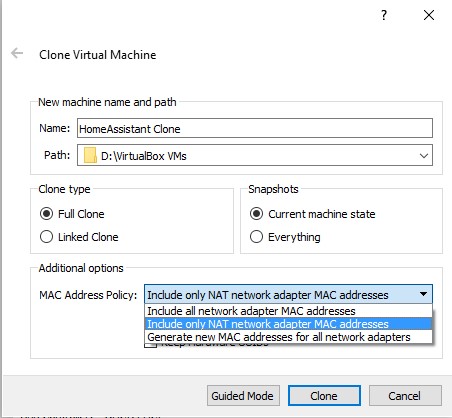Viewport: 452px width, 418px height.
Task: Click the MAC Address Policy combo box
Action: 288,294
